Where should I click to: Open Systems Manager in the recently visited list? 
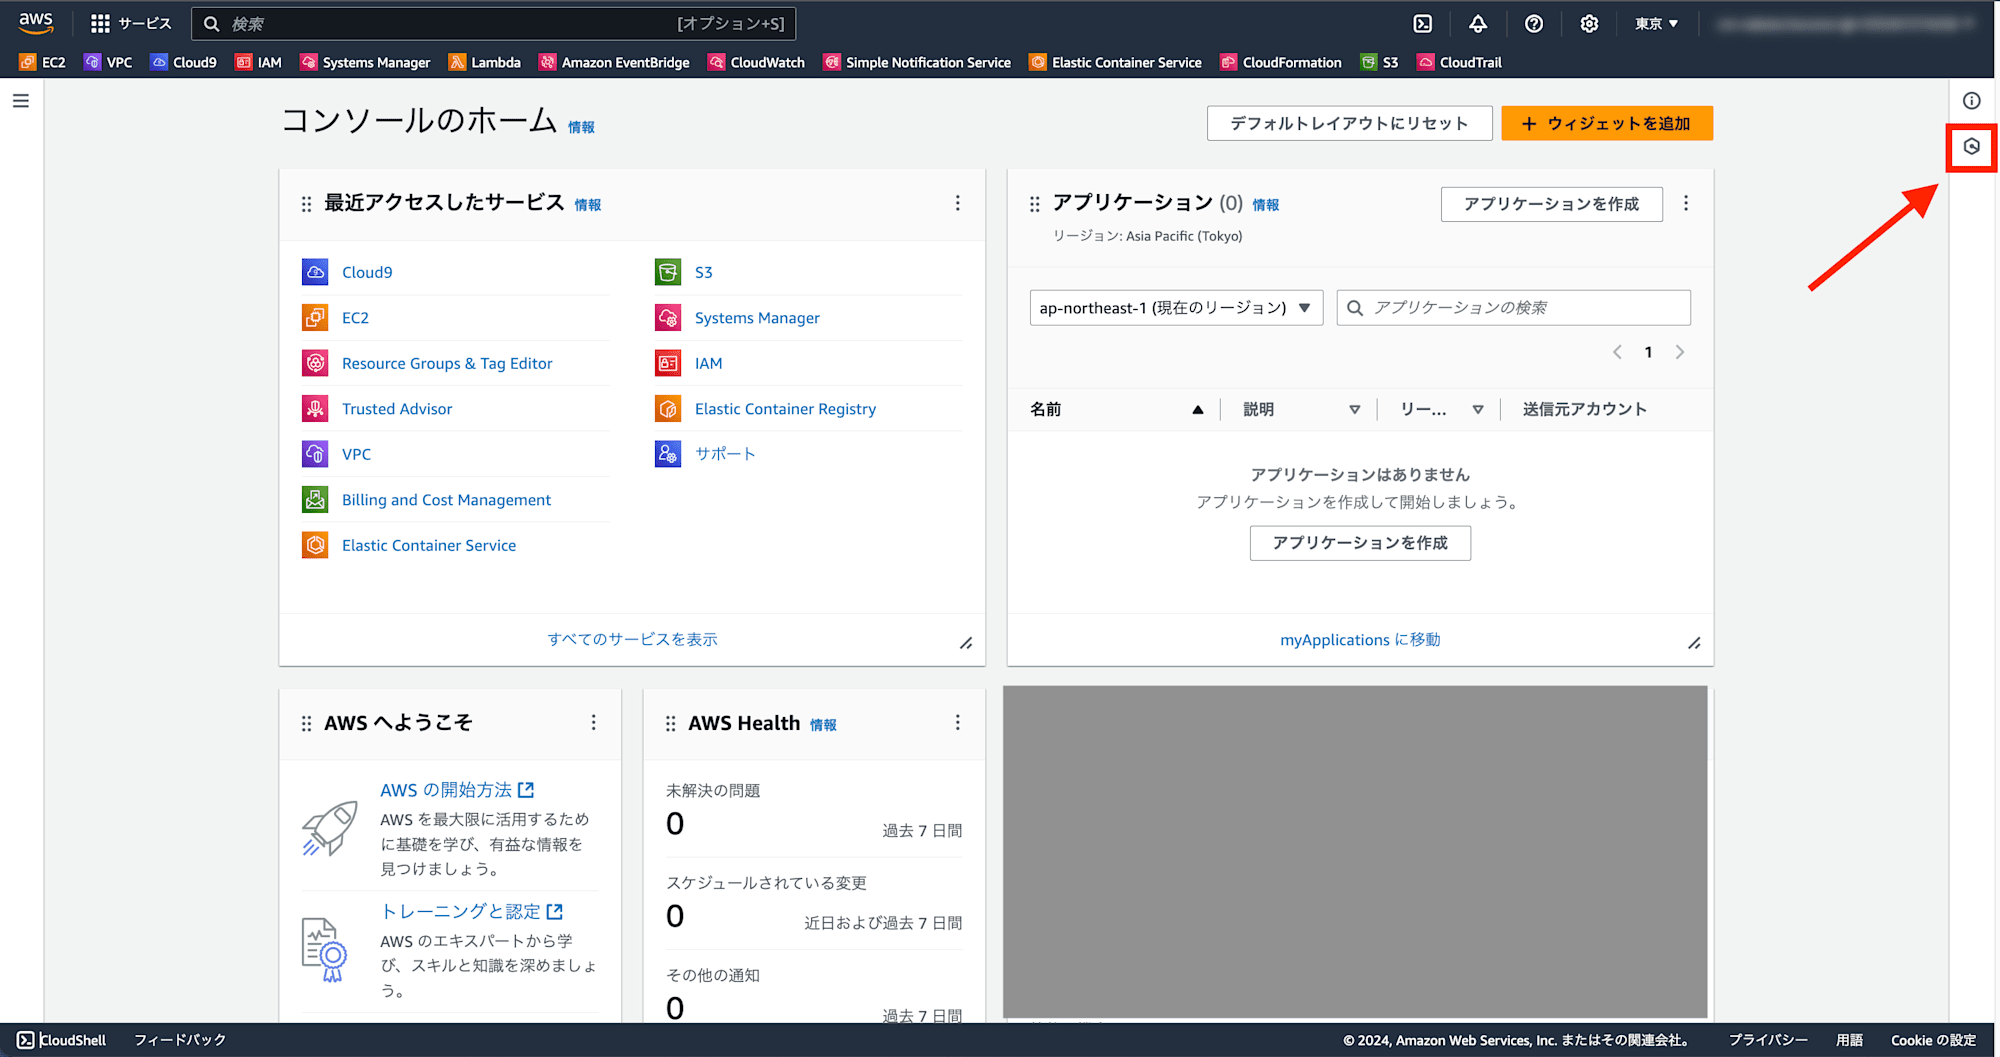click(757, 318)
